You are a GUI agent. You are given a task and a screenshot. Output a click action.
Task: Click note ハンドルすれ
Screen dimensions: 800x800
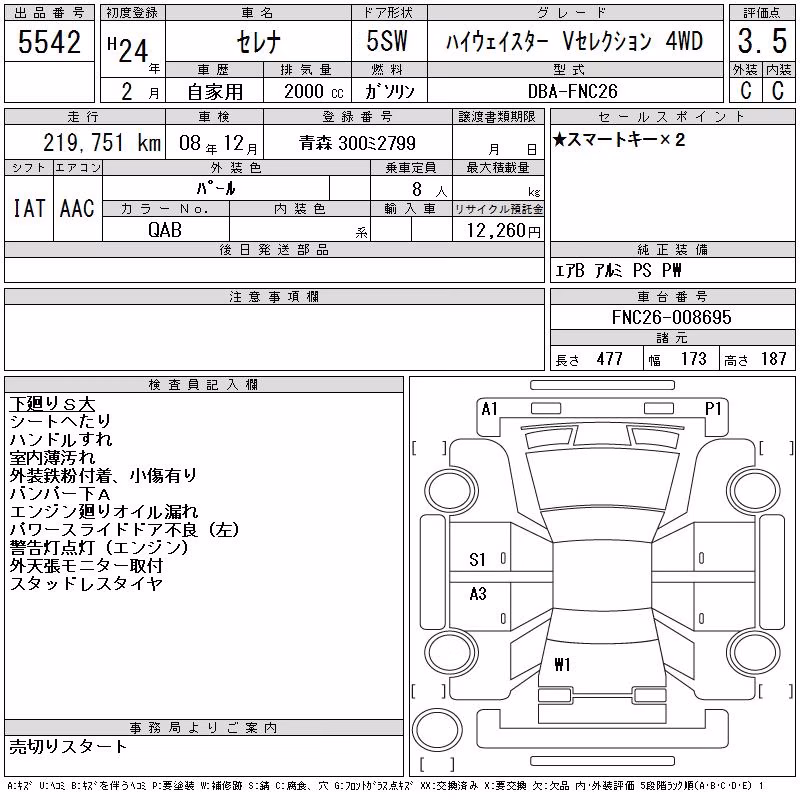(60, 439)
